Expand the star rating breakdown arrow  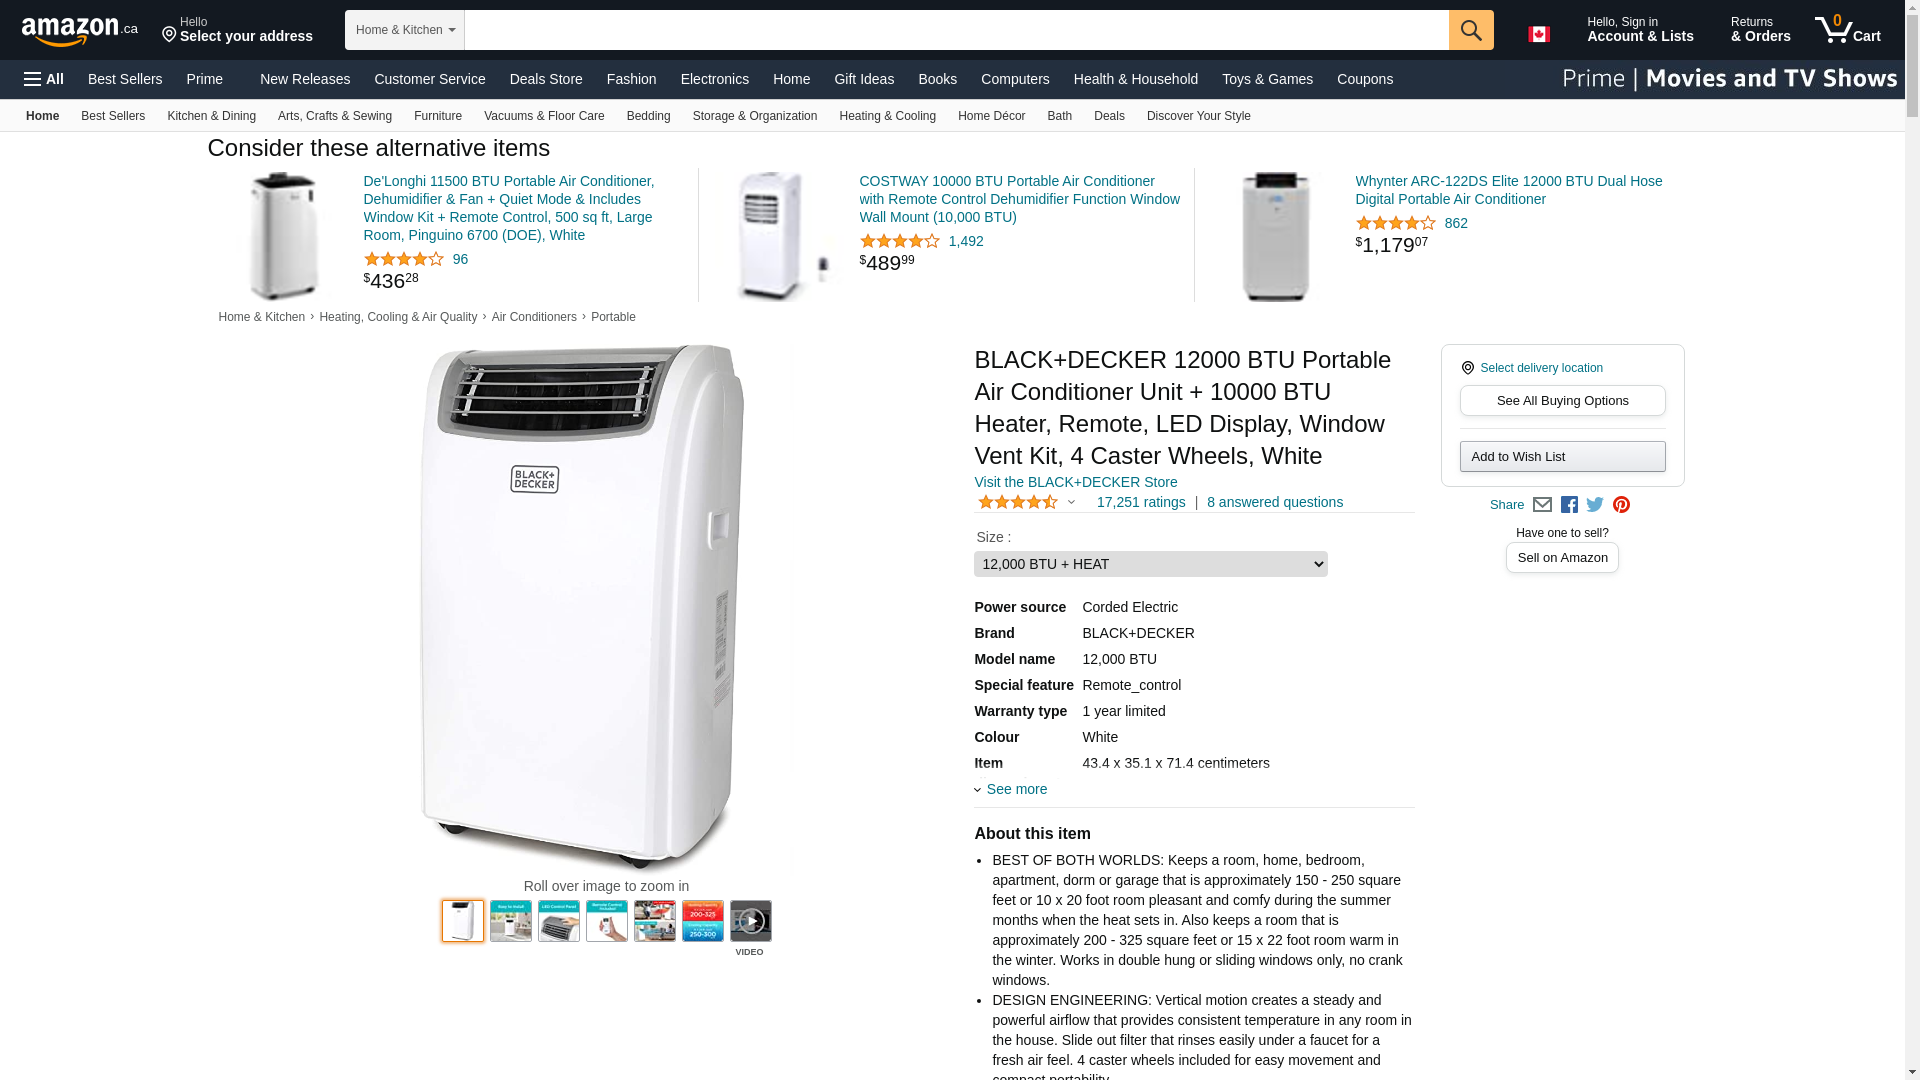[1071, 503]
